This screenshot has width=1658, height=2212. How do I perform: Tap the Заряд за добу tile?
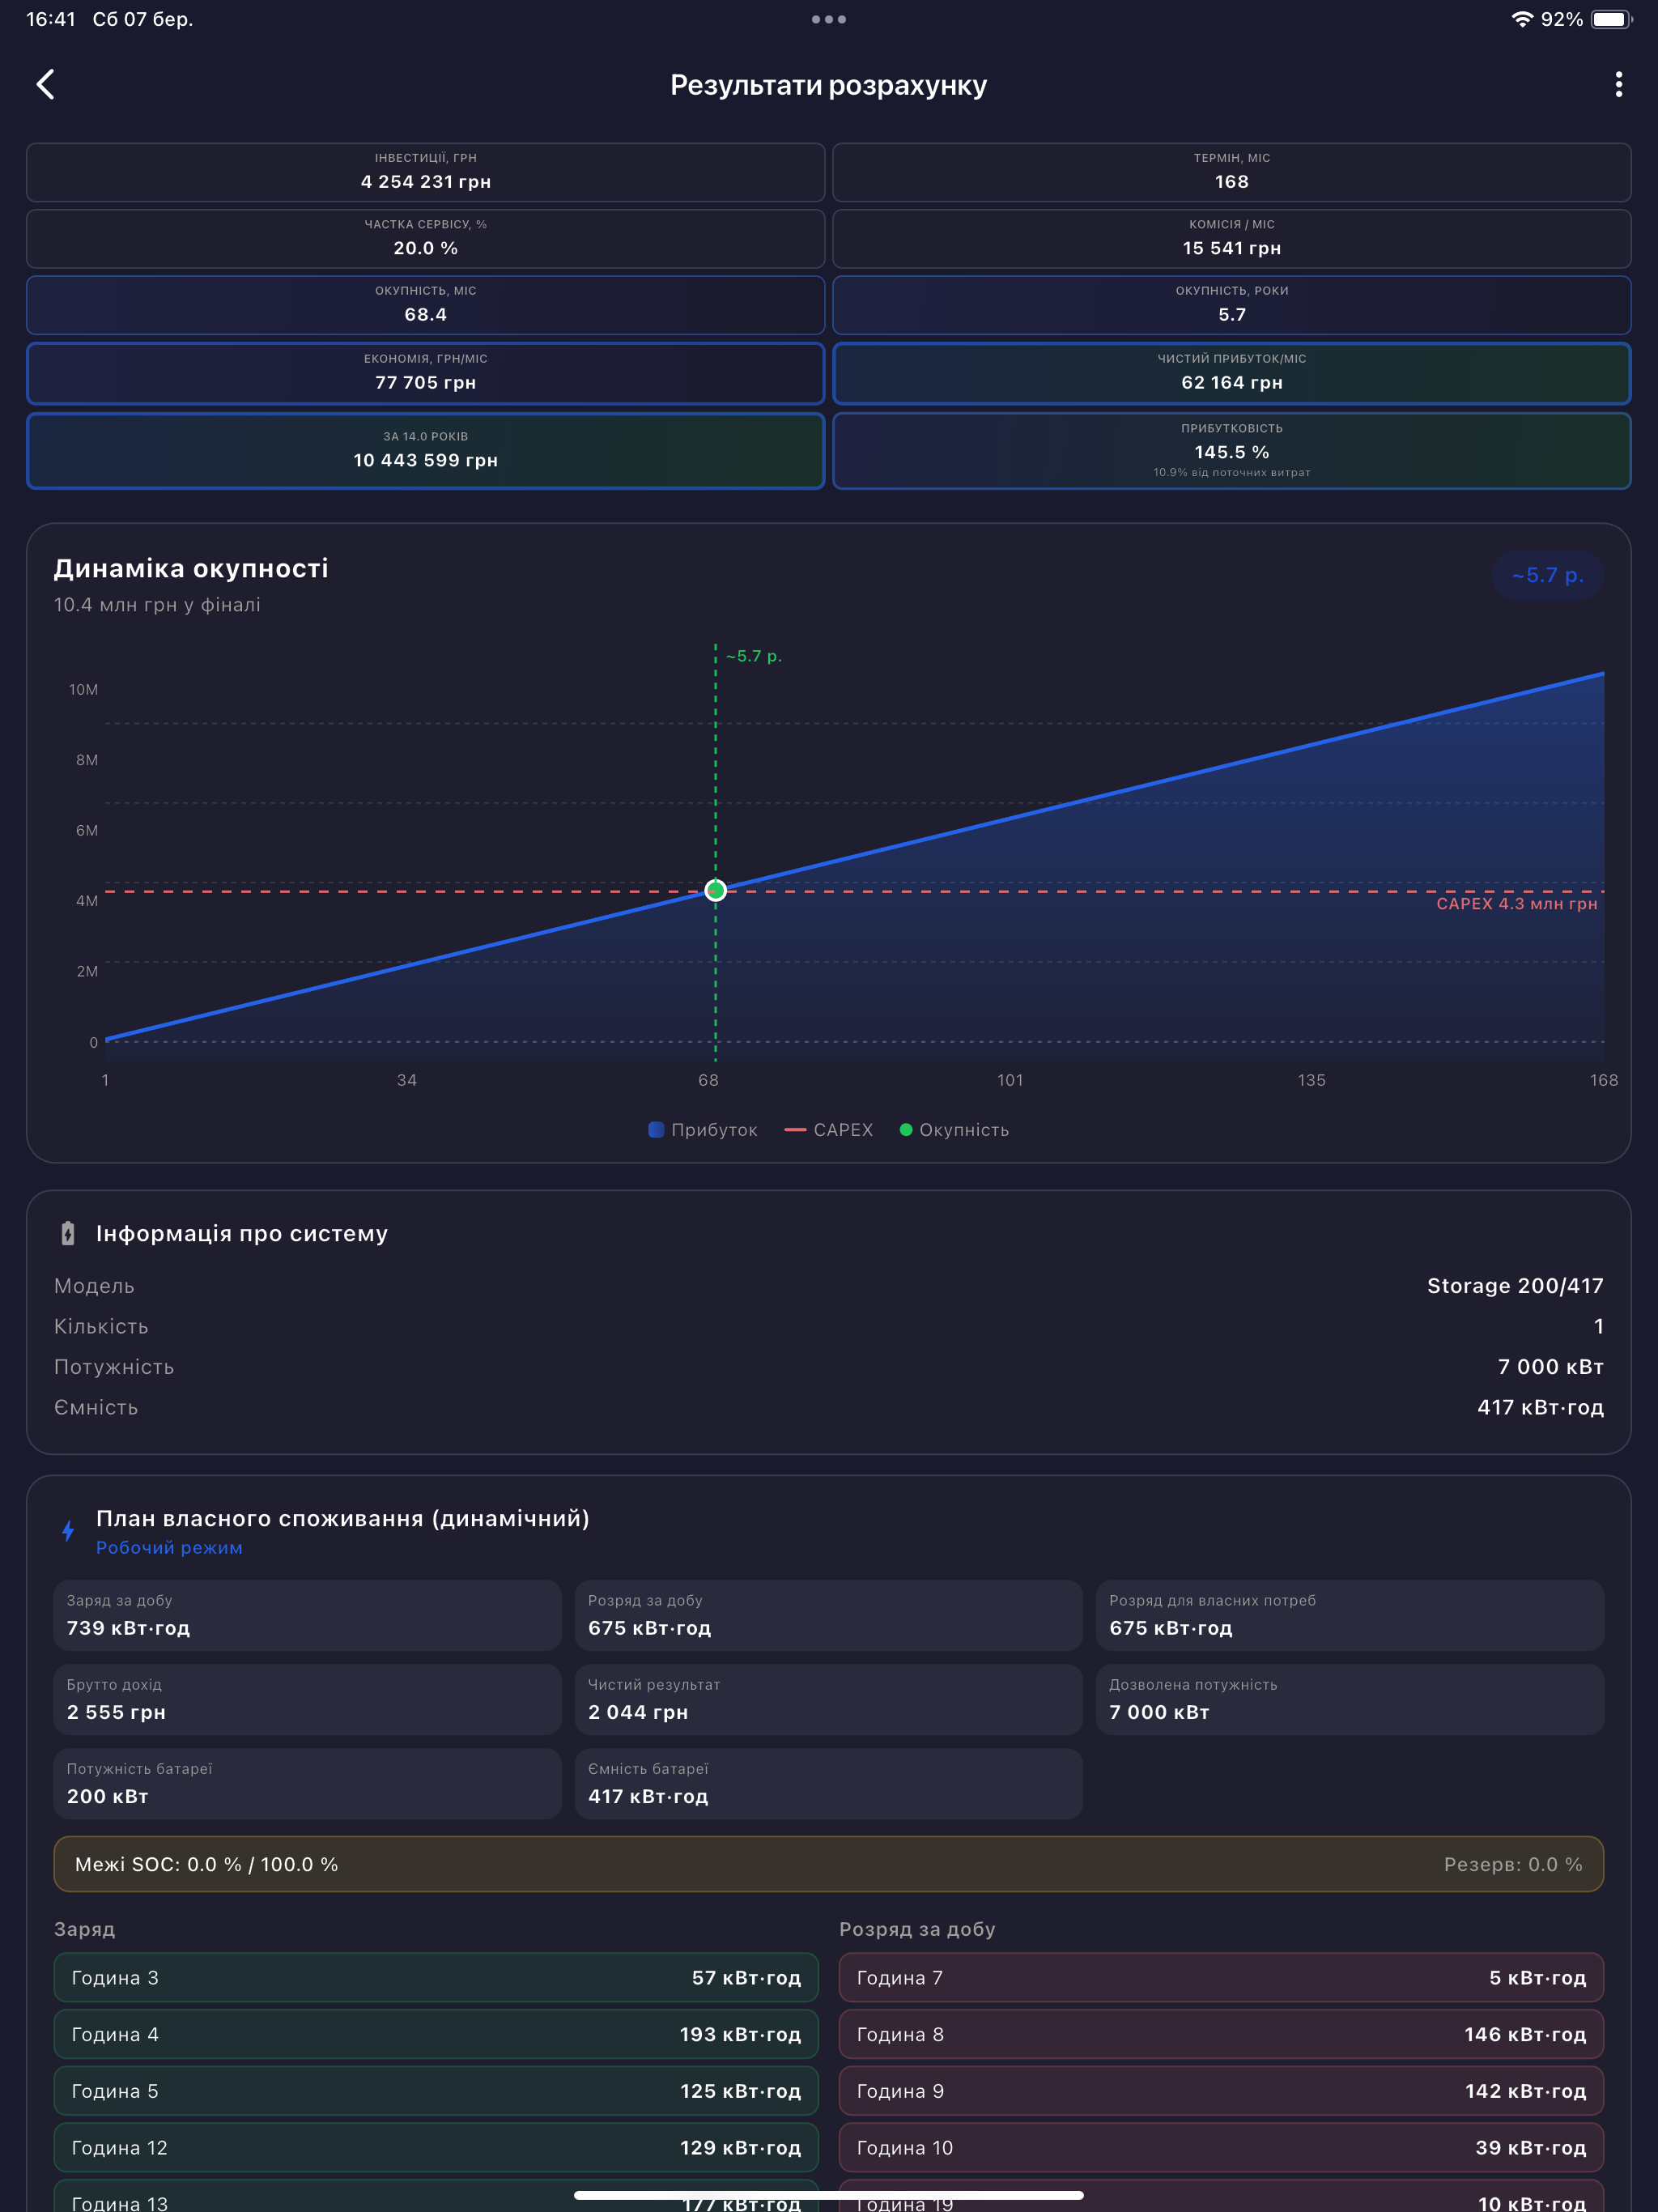click(307, 1615)
